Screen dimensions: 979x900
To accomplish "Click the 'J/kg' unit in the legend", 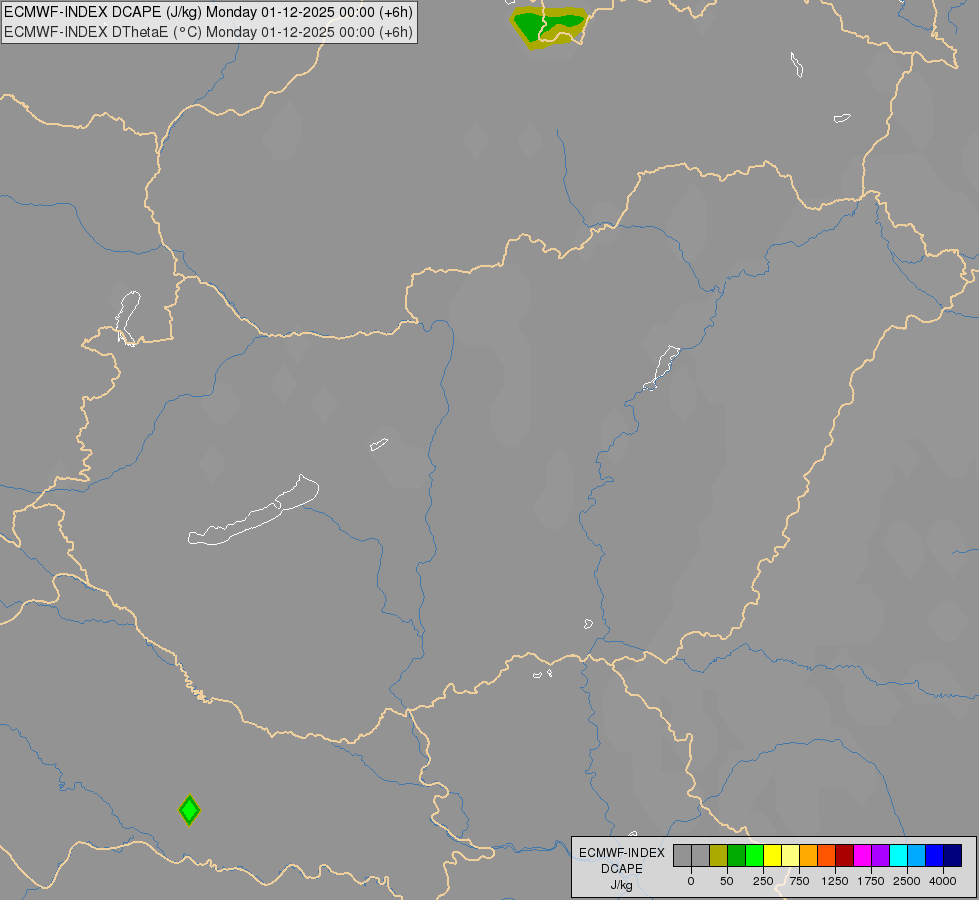I will click(x=622, y=885).
